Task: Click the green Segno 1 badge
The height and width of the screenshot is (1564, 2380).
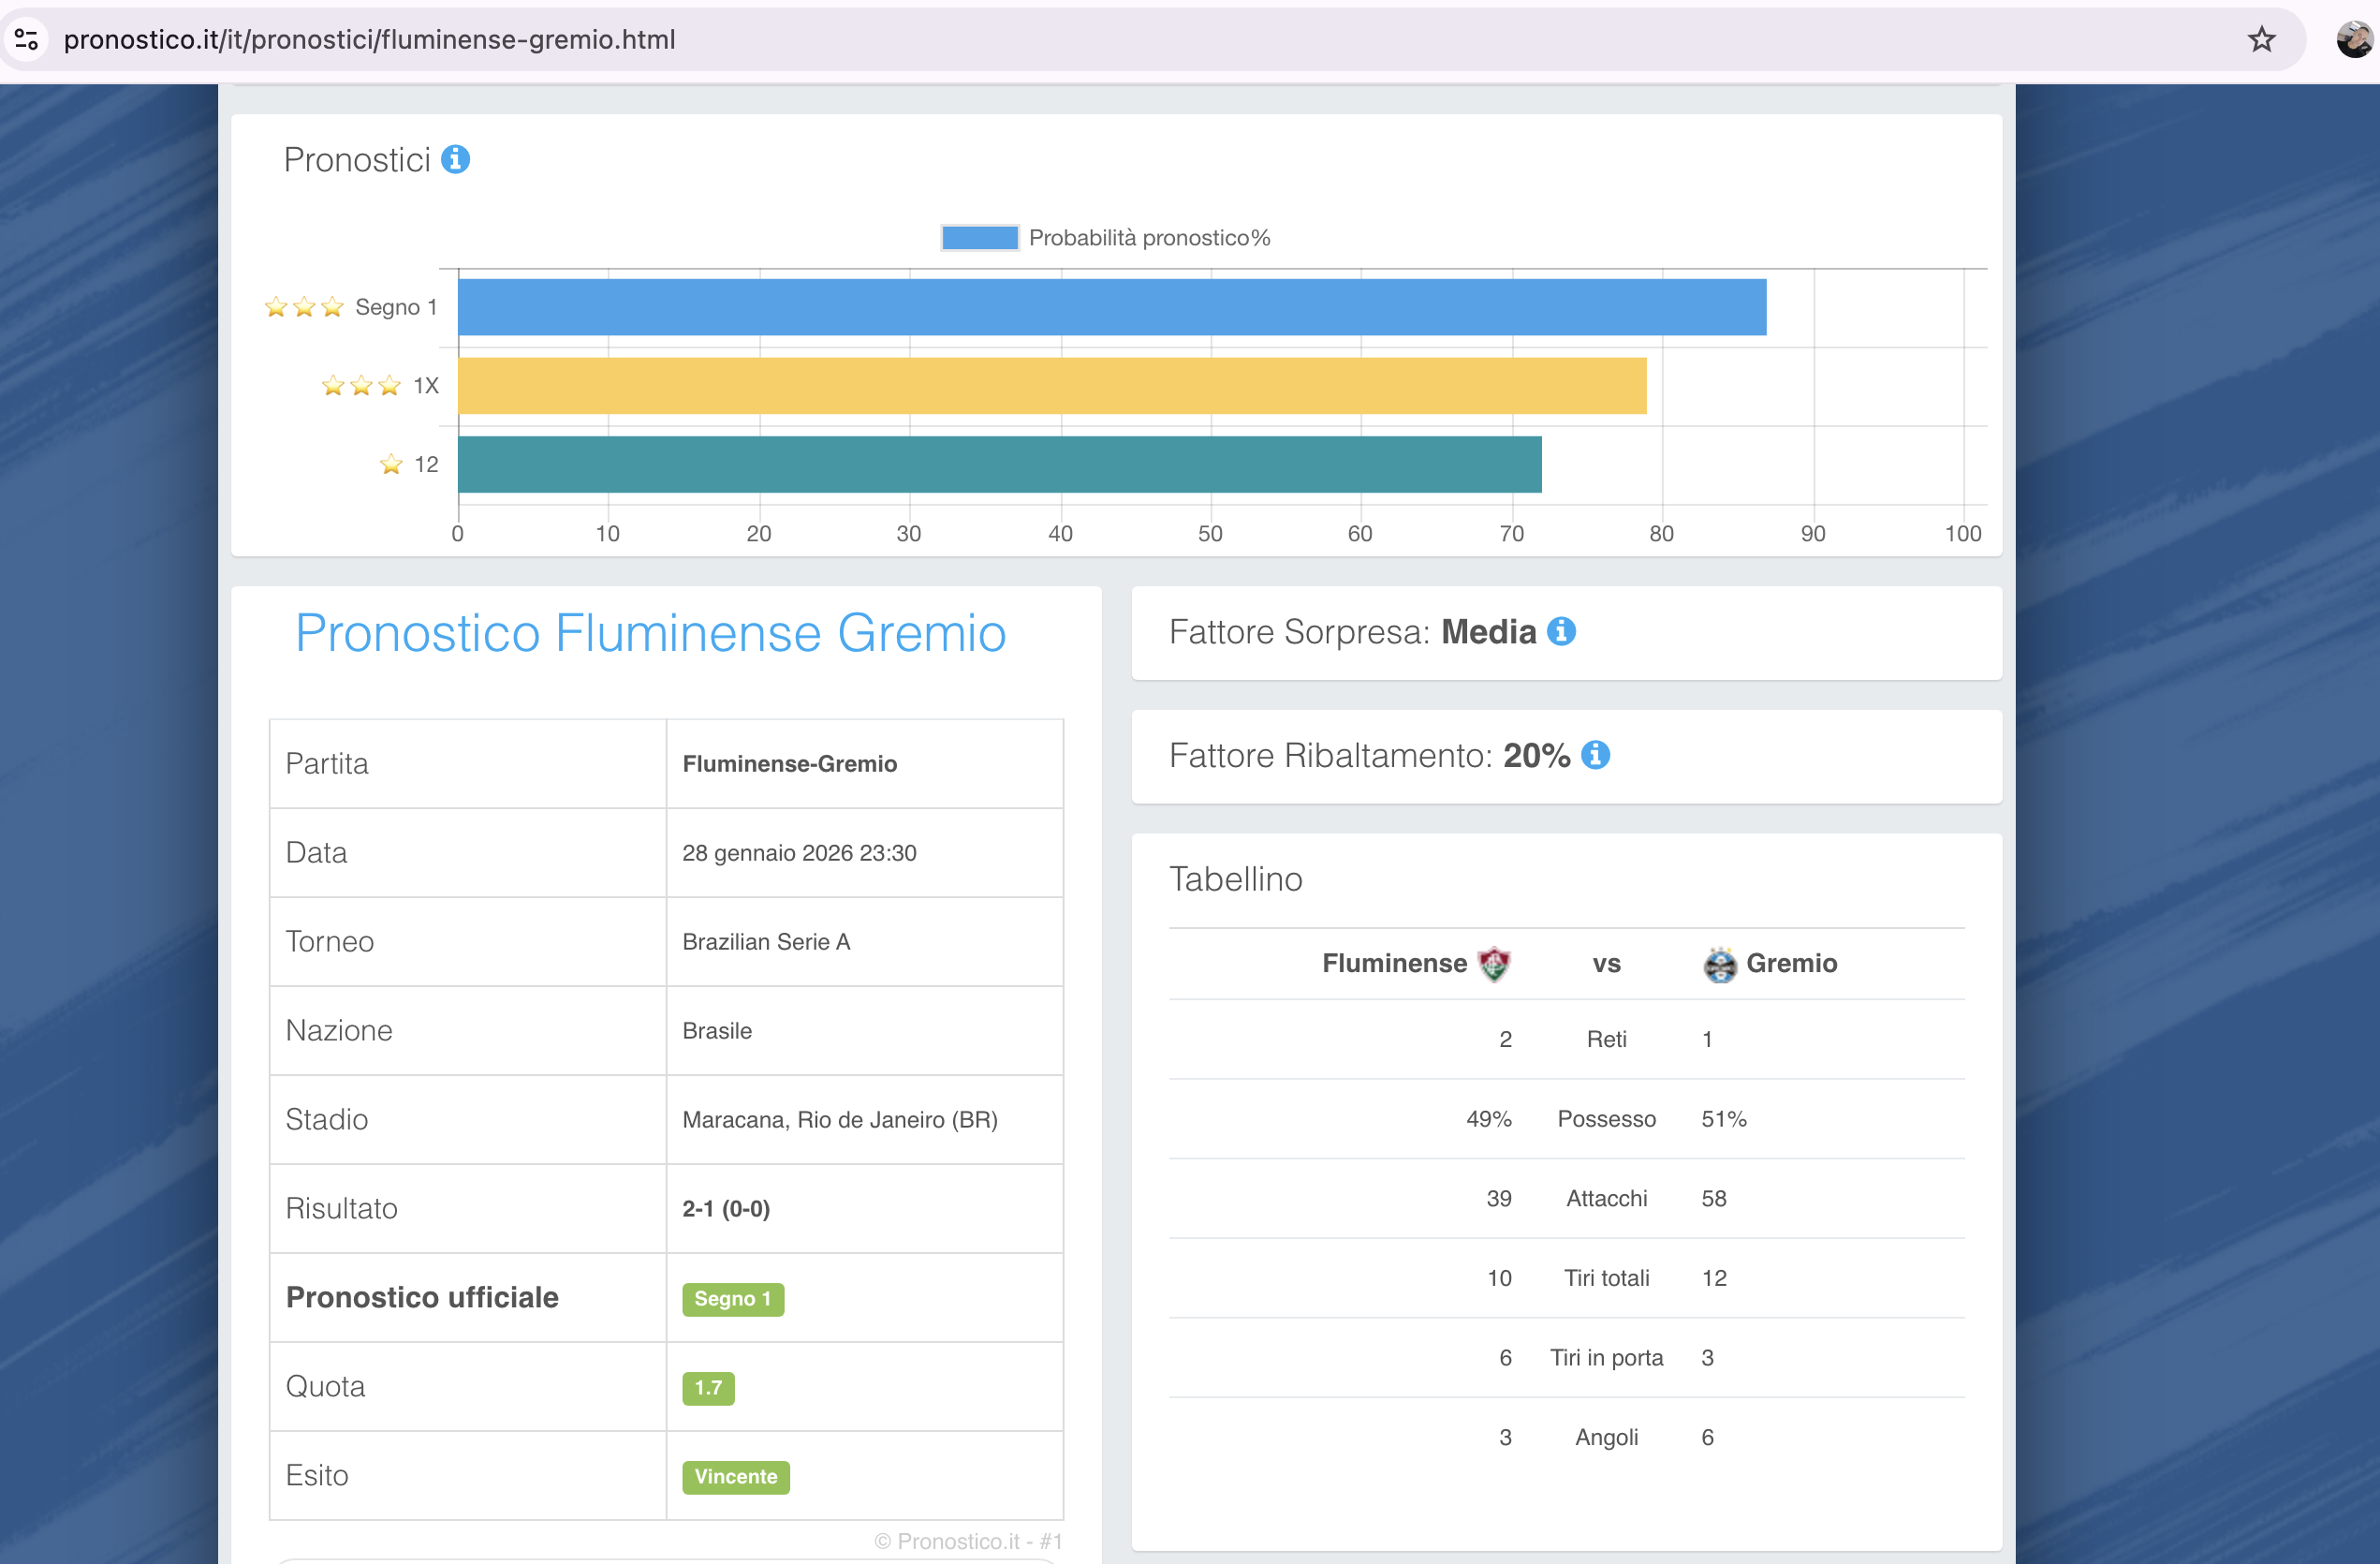Action: tap(732, 1299)
